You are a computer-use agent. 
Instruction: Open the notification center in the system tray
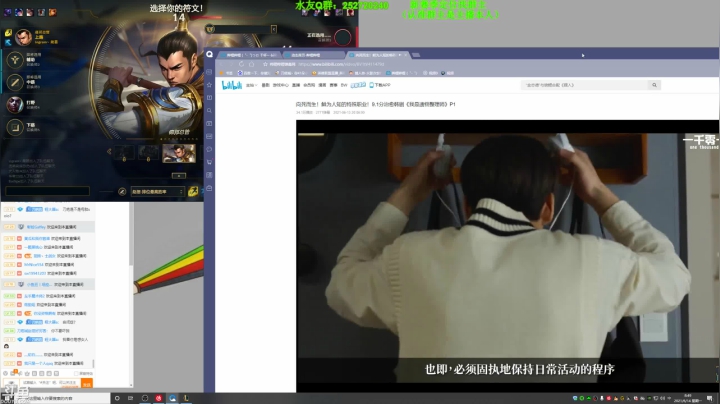[x=710, y=398]
